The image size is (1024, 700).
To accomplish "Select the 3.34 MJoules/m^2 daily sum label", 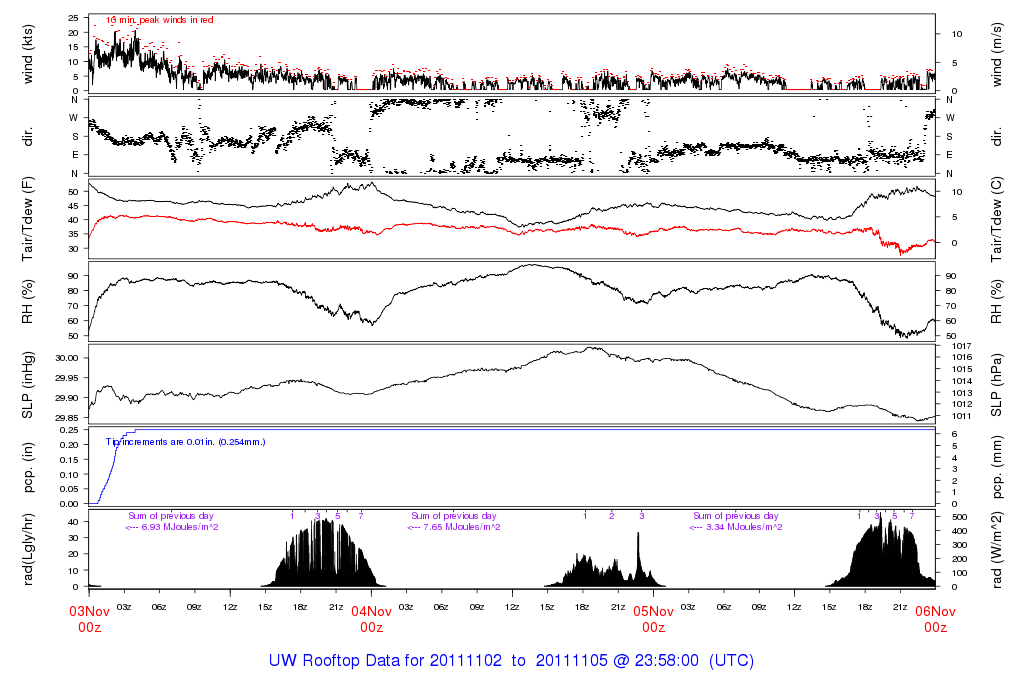I will [x=737, y=527].
